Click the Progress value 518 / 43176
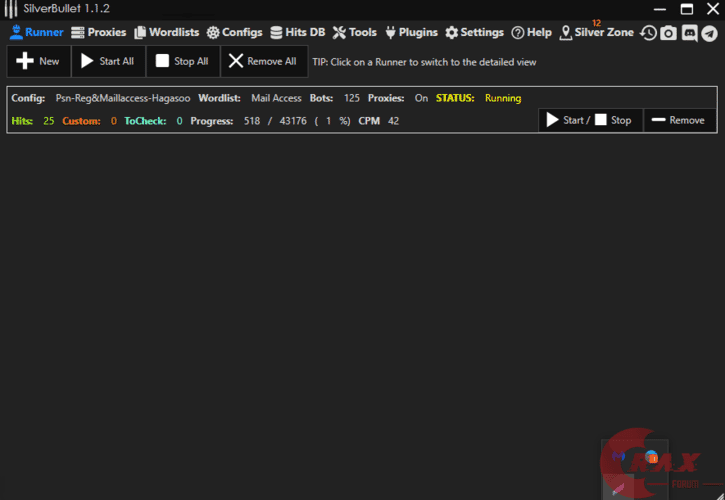The width and height of the screenshot is (725, 500). pyautogui.click(x=275, y=121)
